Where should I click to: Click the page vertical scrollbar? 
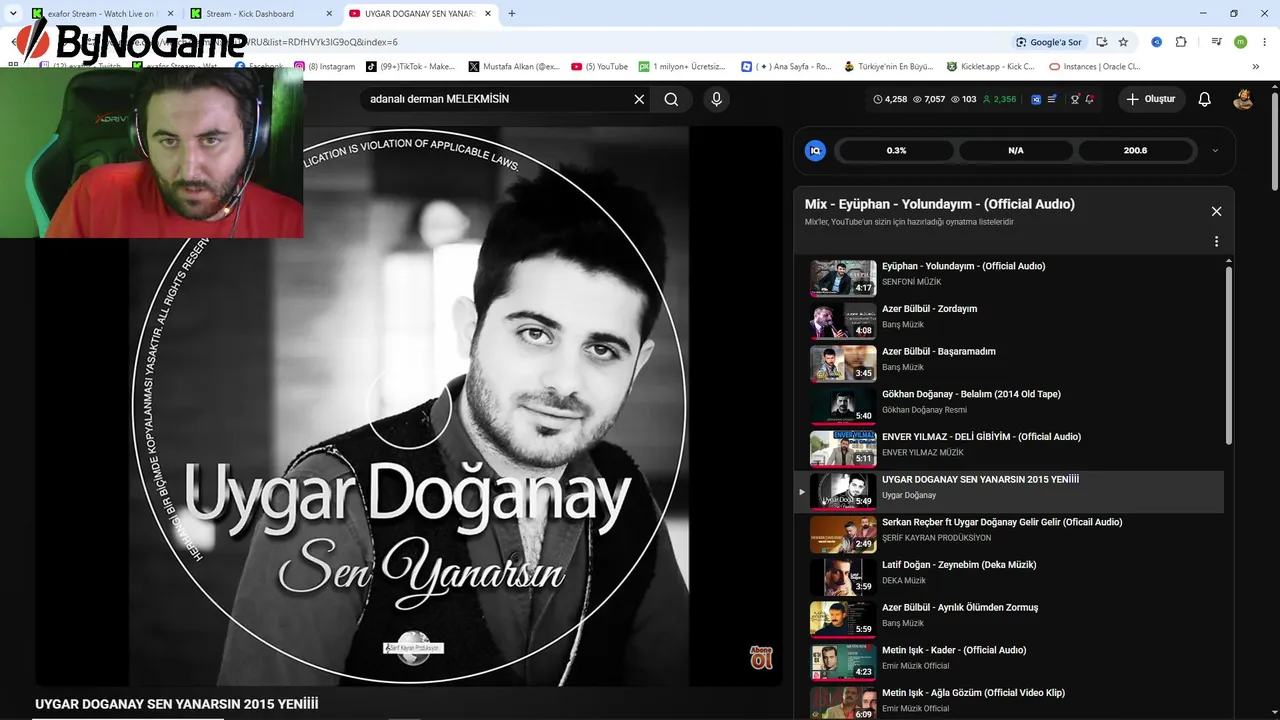pyautogui.click(x=1275, y=140)
